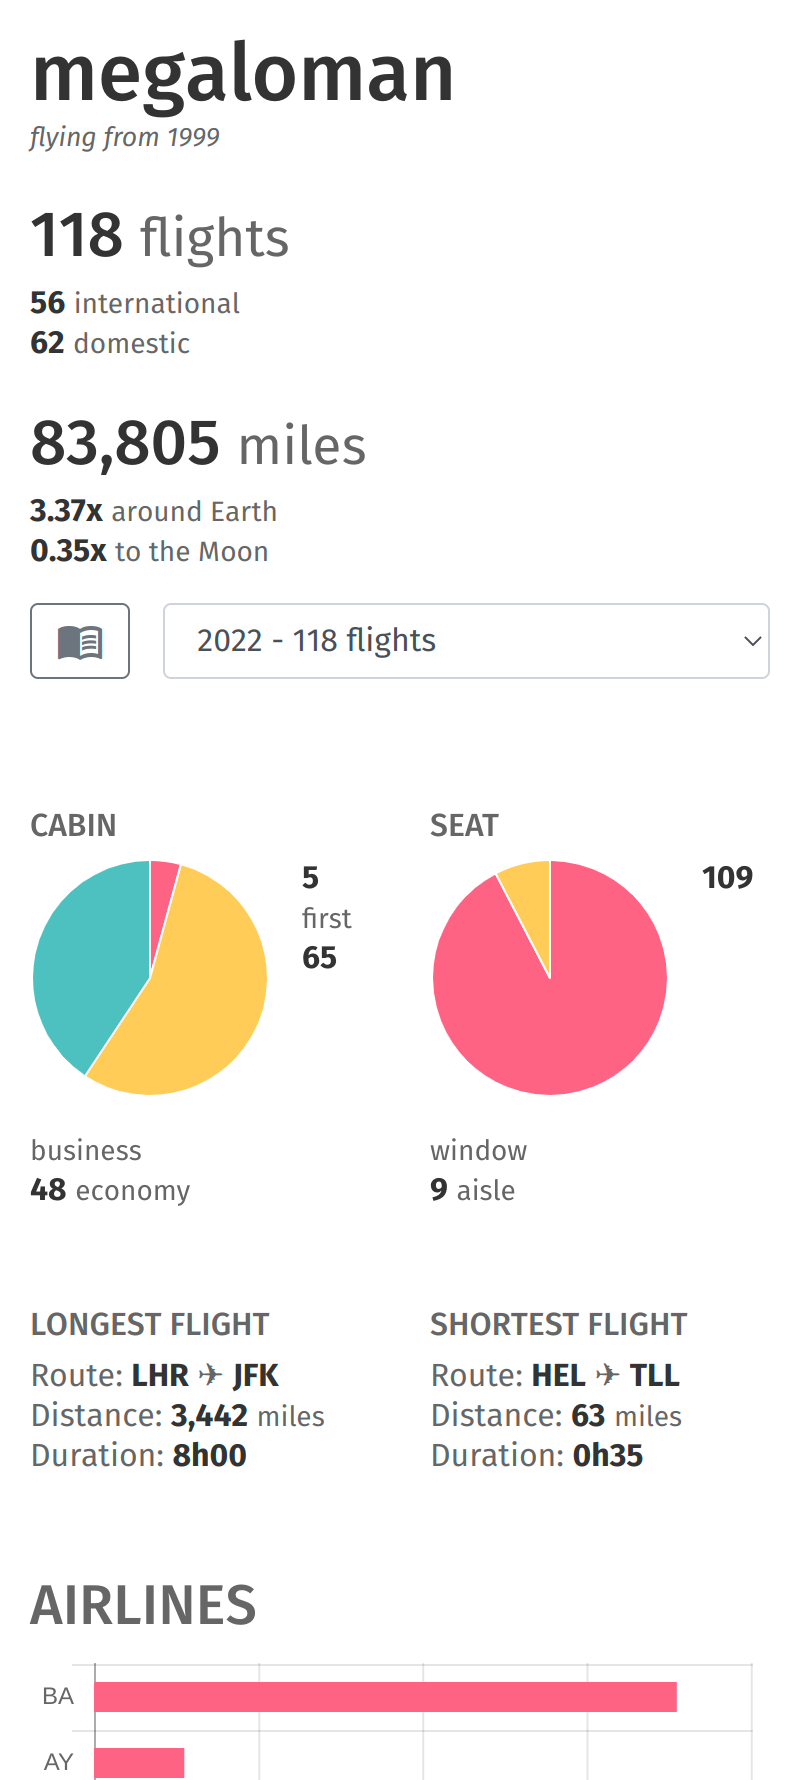The image size is (800, 1780).
Task: Expand the chevron on the 2022 selector
Action: [752, 640]
